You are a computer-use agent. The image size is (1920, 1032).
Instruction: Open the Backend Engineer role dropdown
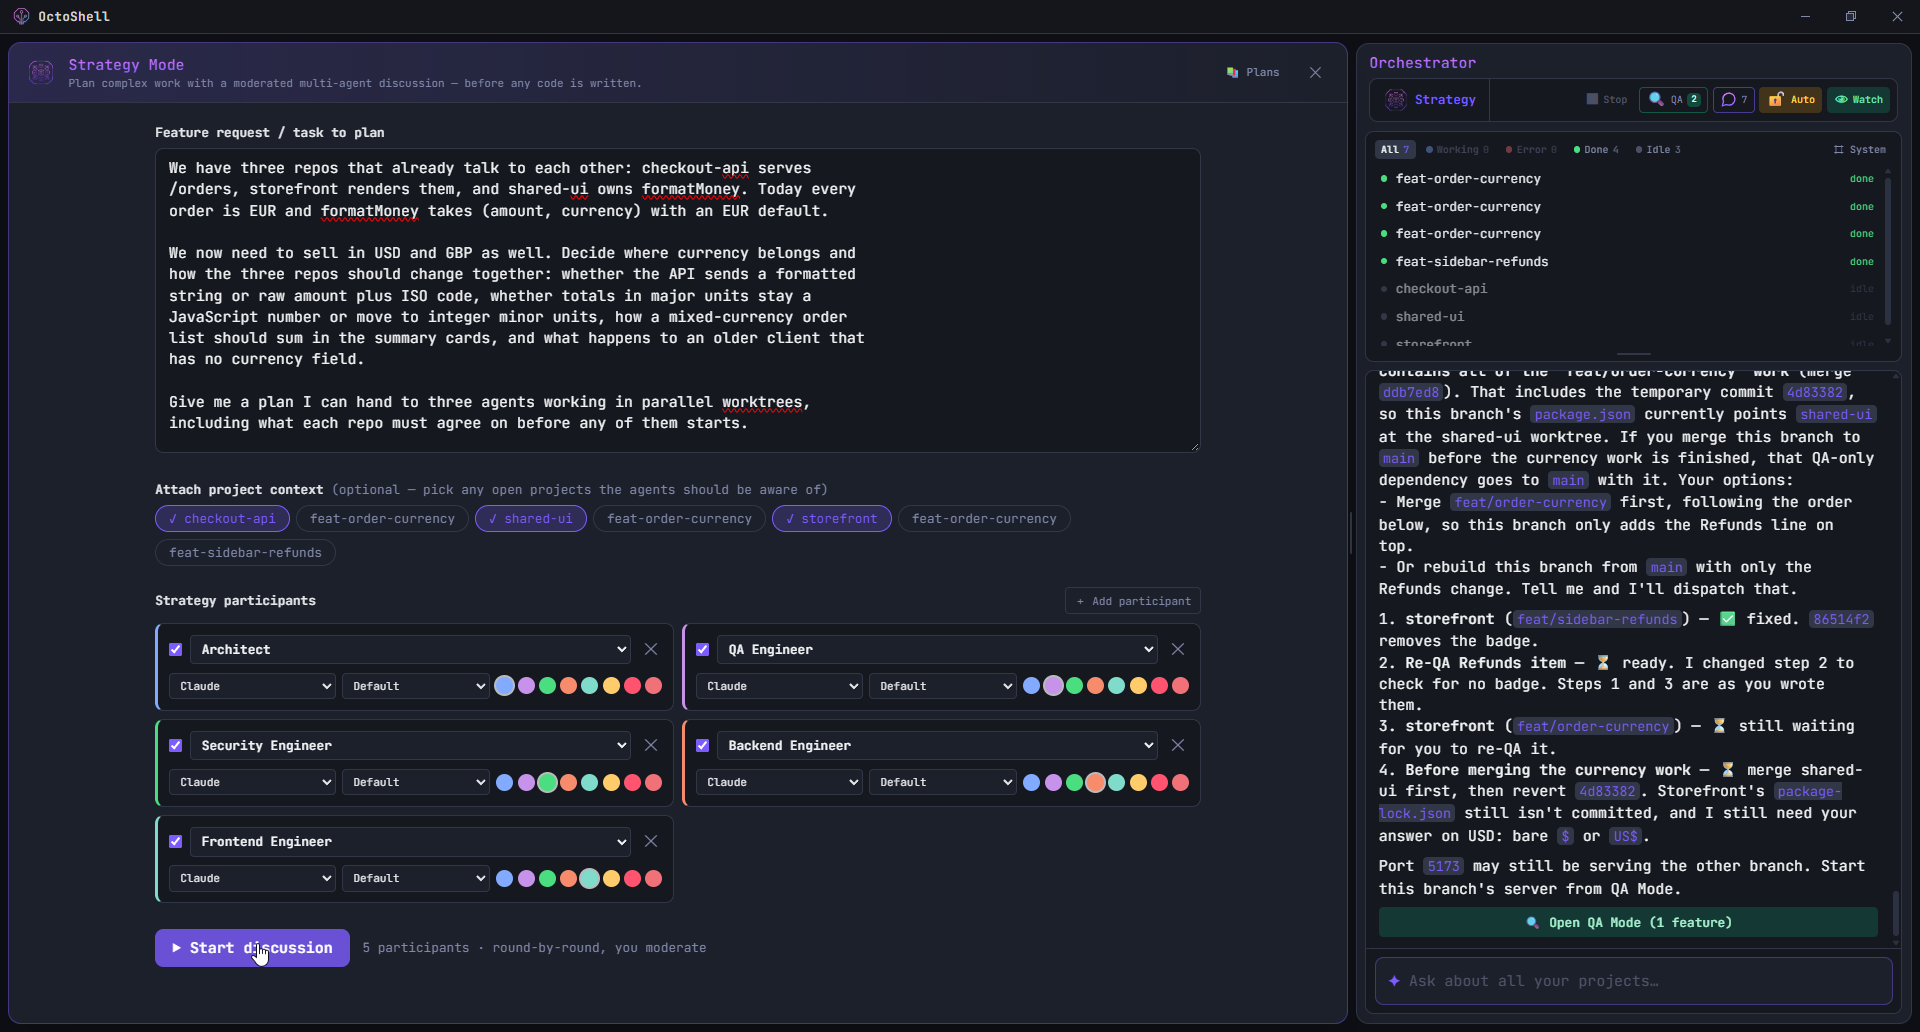click(937, 745)
